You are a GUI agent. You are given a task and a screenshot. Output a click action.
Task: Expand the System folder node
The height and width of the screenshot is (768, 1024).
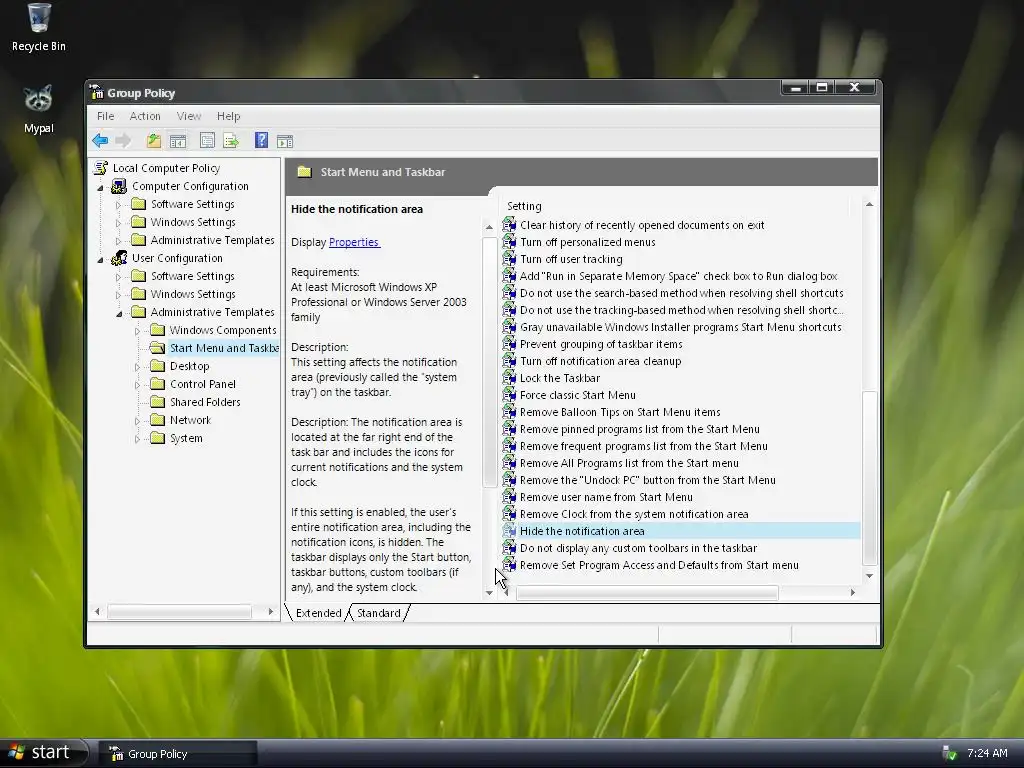click(x=137, y=439)
